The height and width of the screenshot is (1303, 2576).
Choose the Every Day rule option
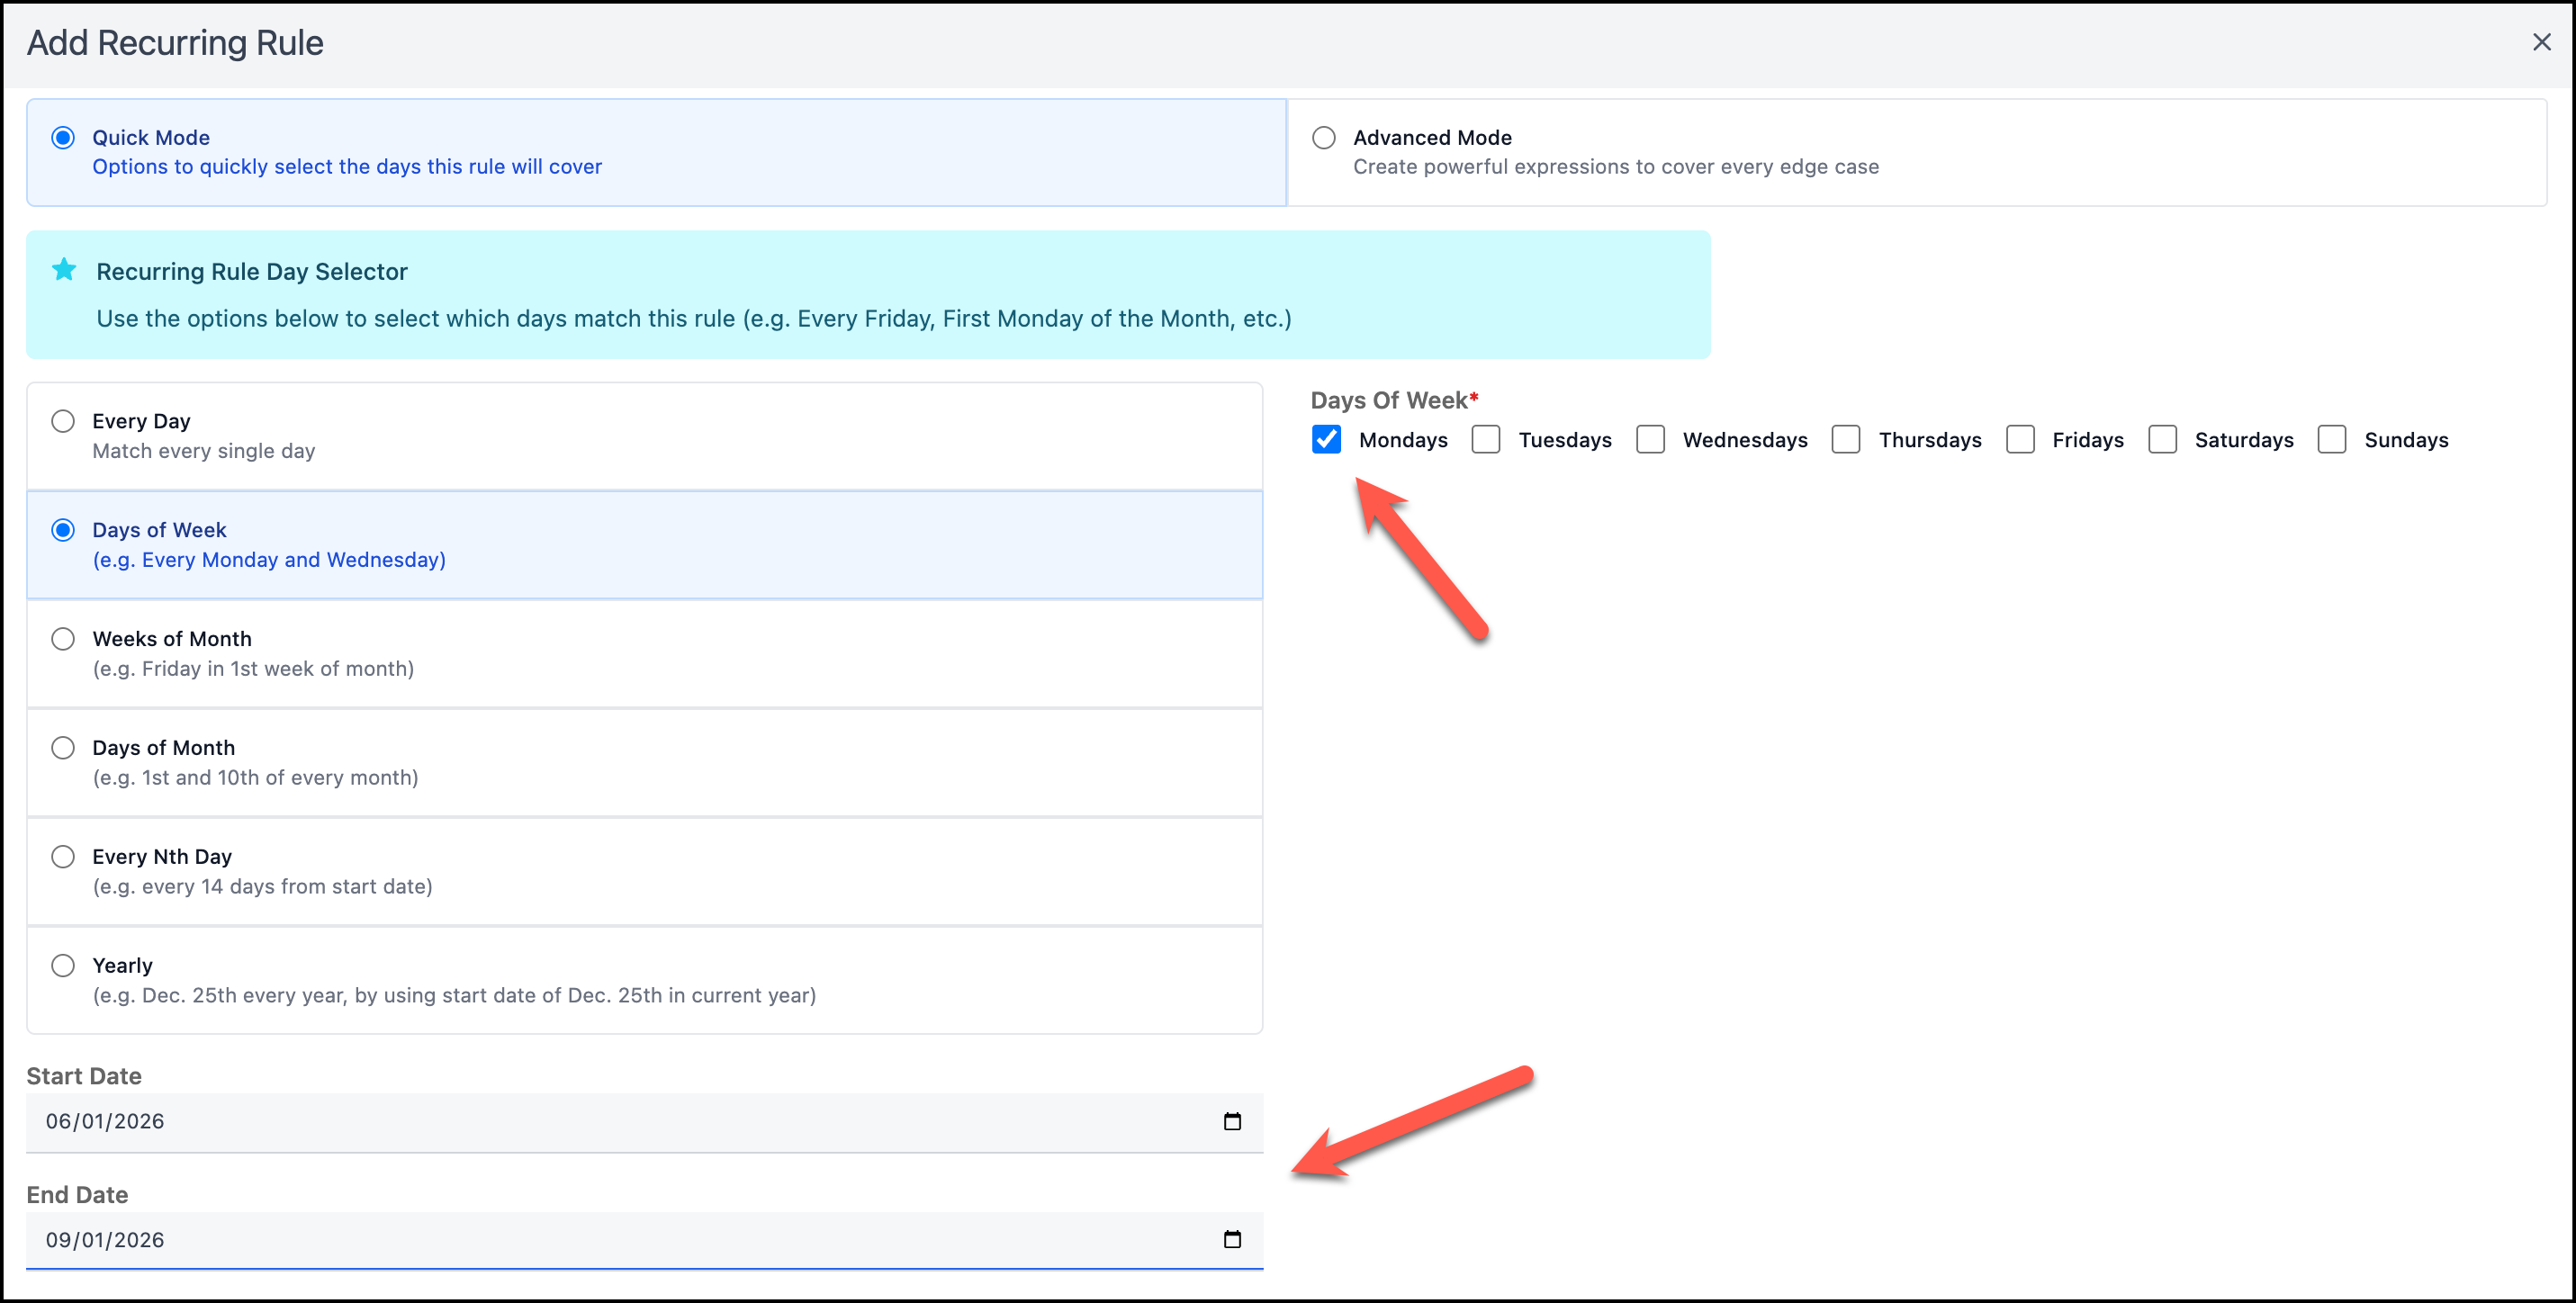pos(63,421)
